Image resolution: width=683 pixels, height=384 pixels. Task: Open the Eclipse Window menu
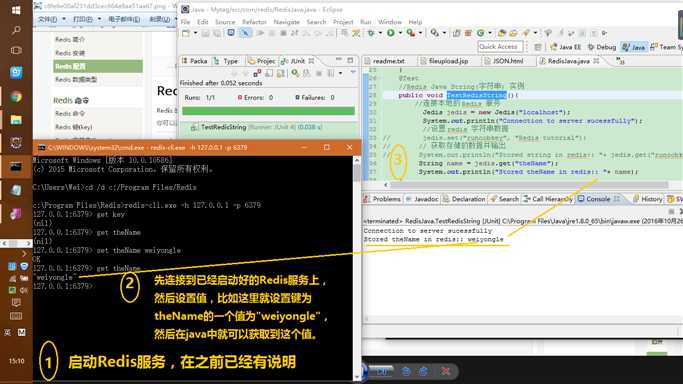tap(389, 22)
